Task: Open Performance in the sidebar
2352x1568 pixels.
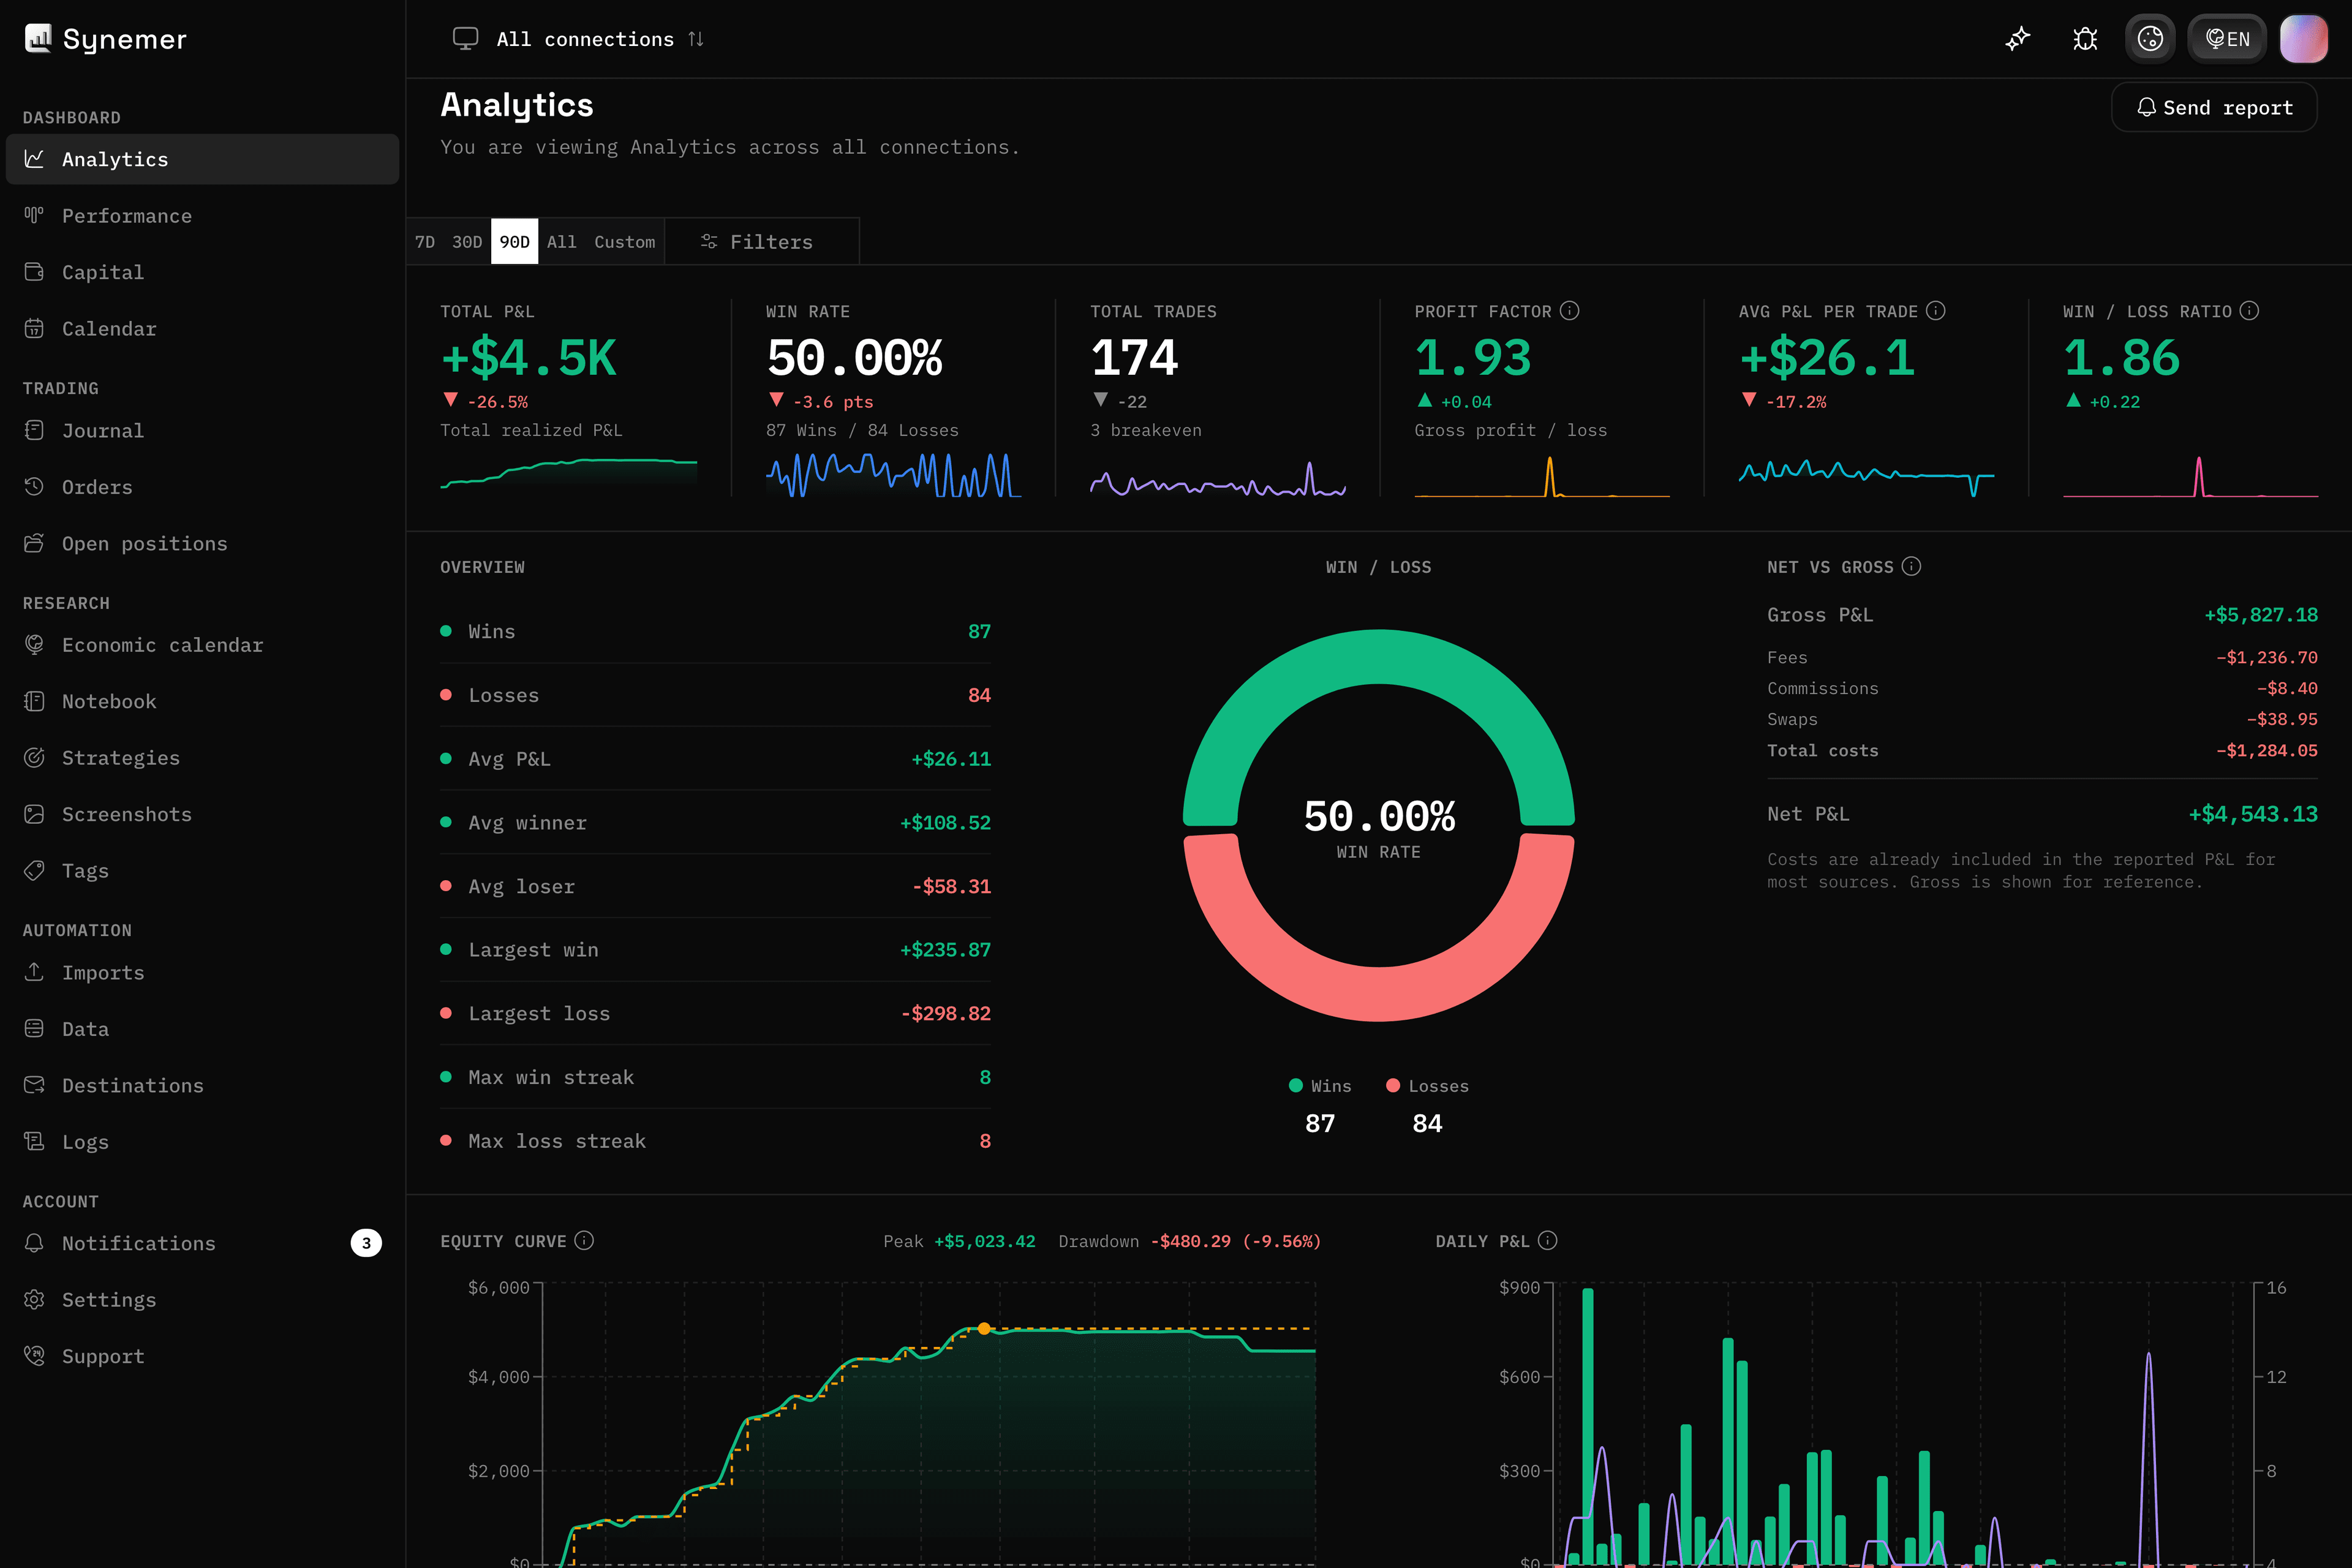Action: tap(202, 216)
